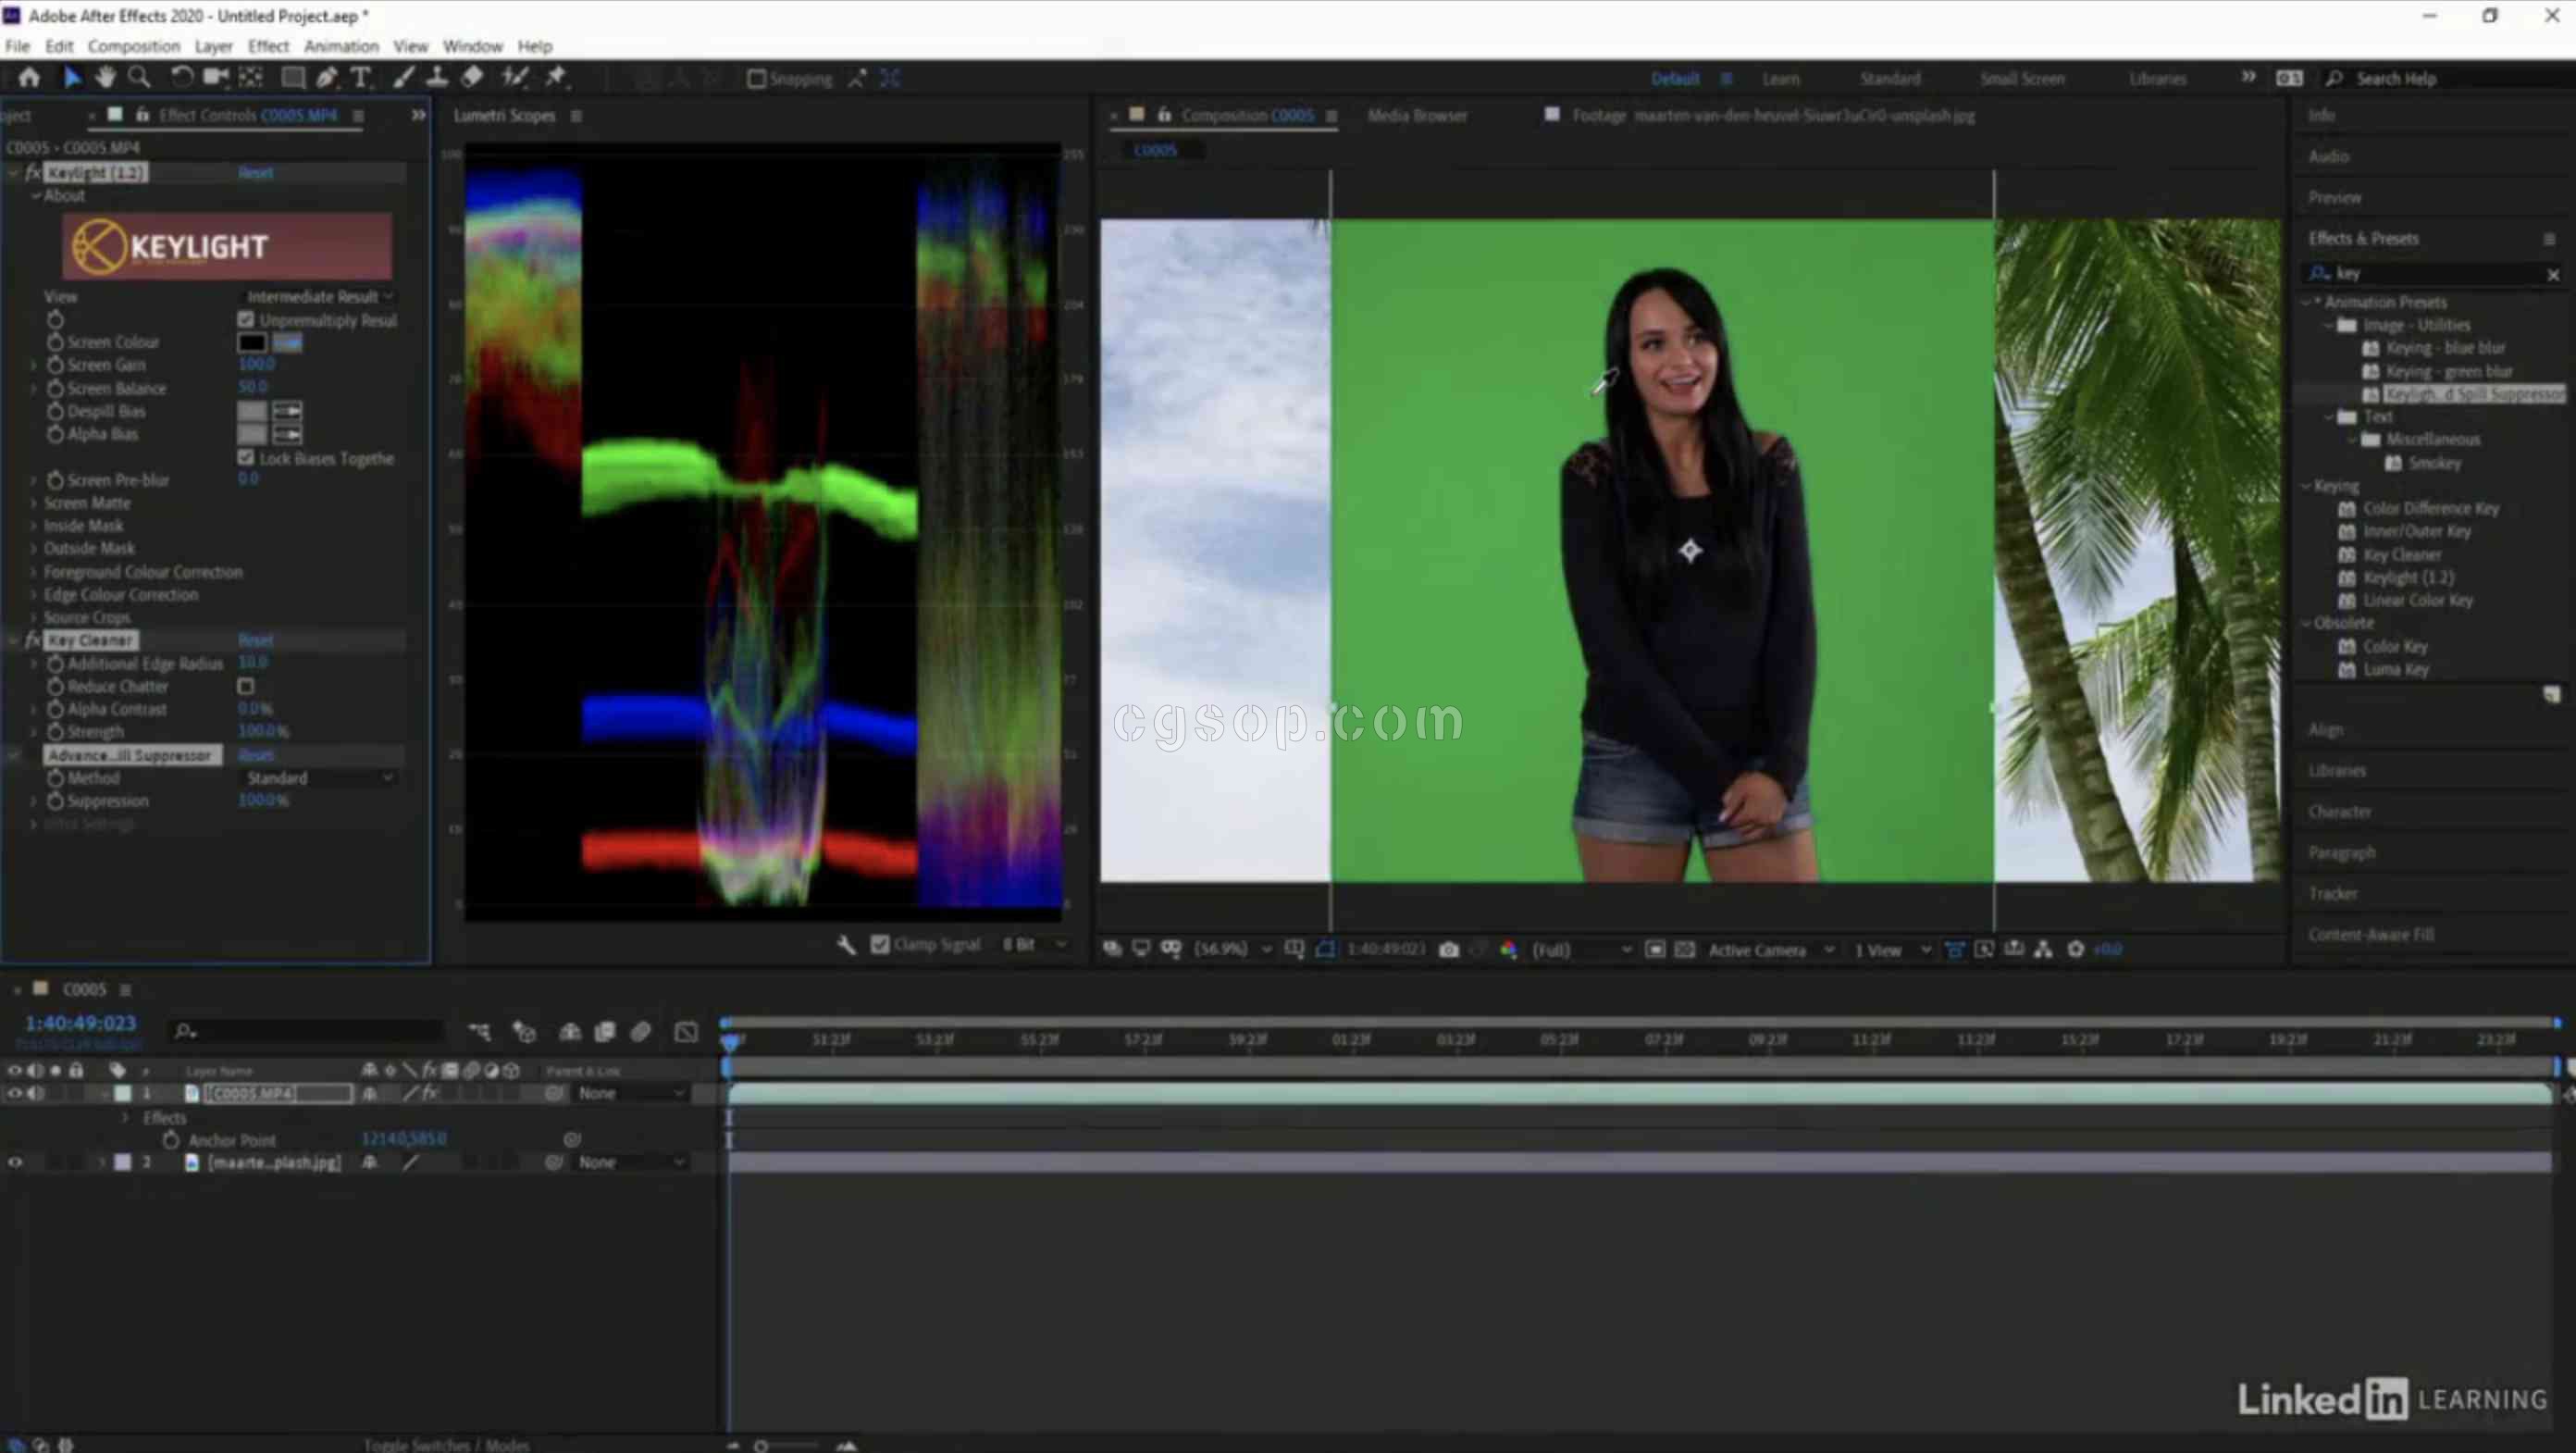Hide the maarte...plash.jpg layer
Viewport: 2576px width, 1453px height.
tap(15, 1162)
